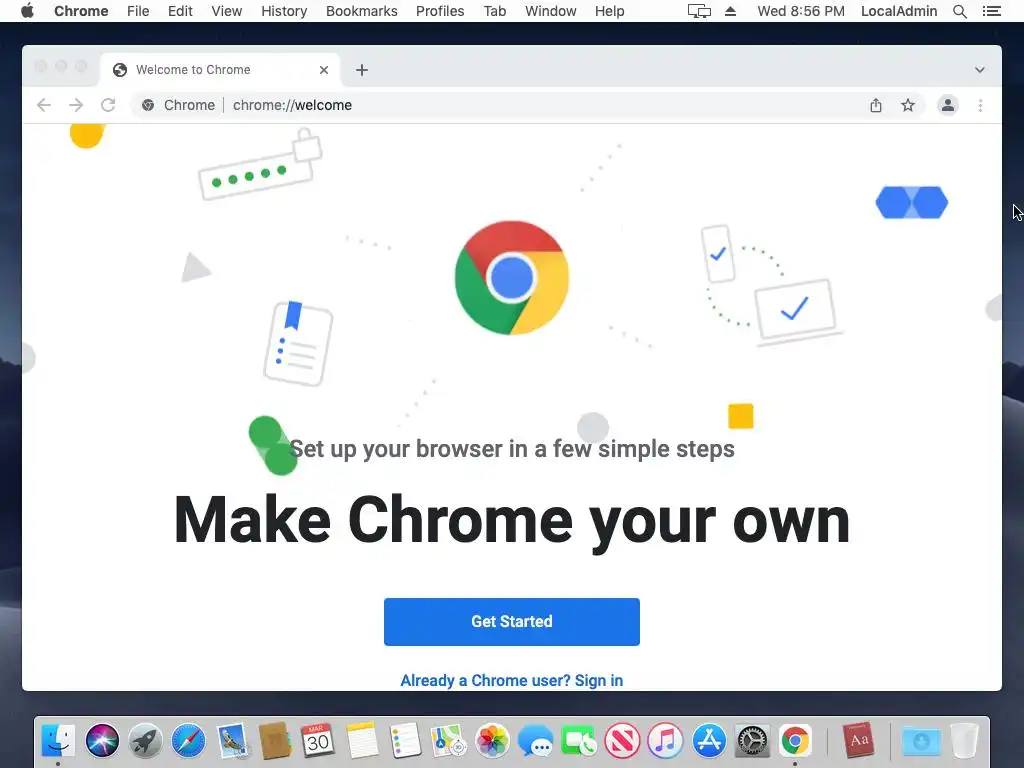This screenshot has height=768, width=1024.
Task: Open Downloads folder in Dock
Action: [921, 741]
